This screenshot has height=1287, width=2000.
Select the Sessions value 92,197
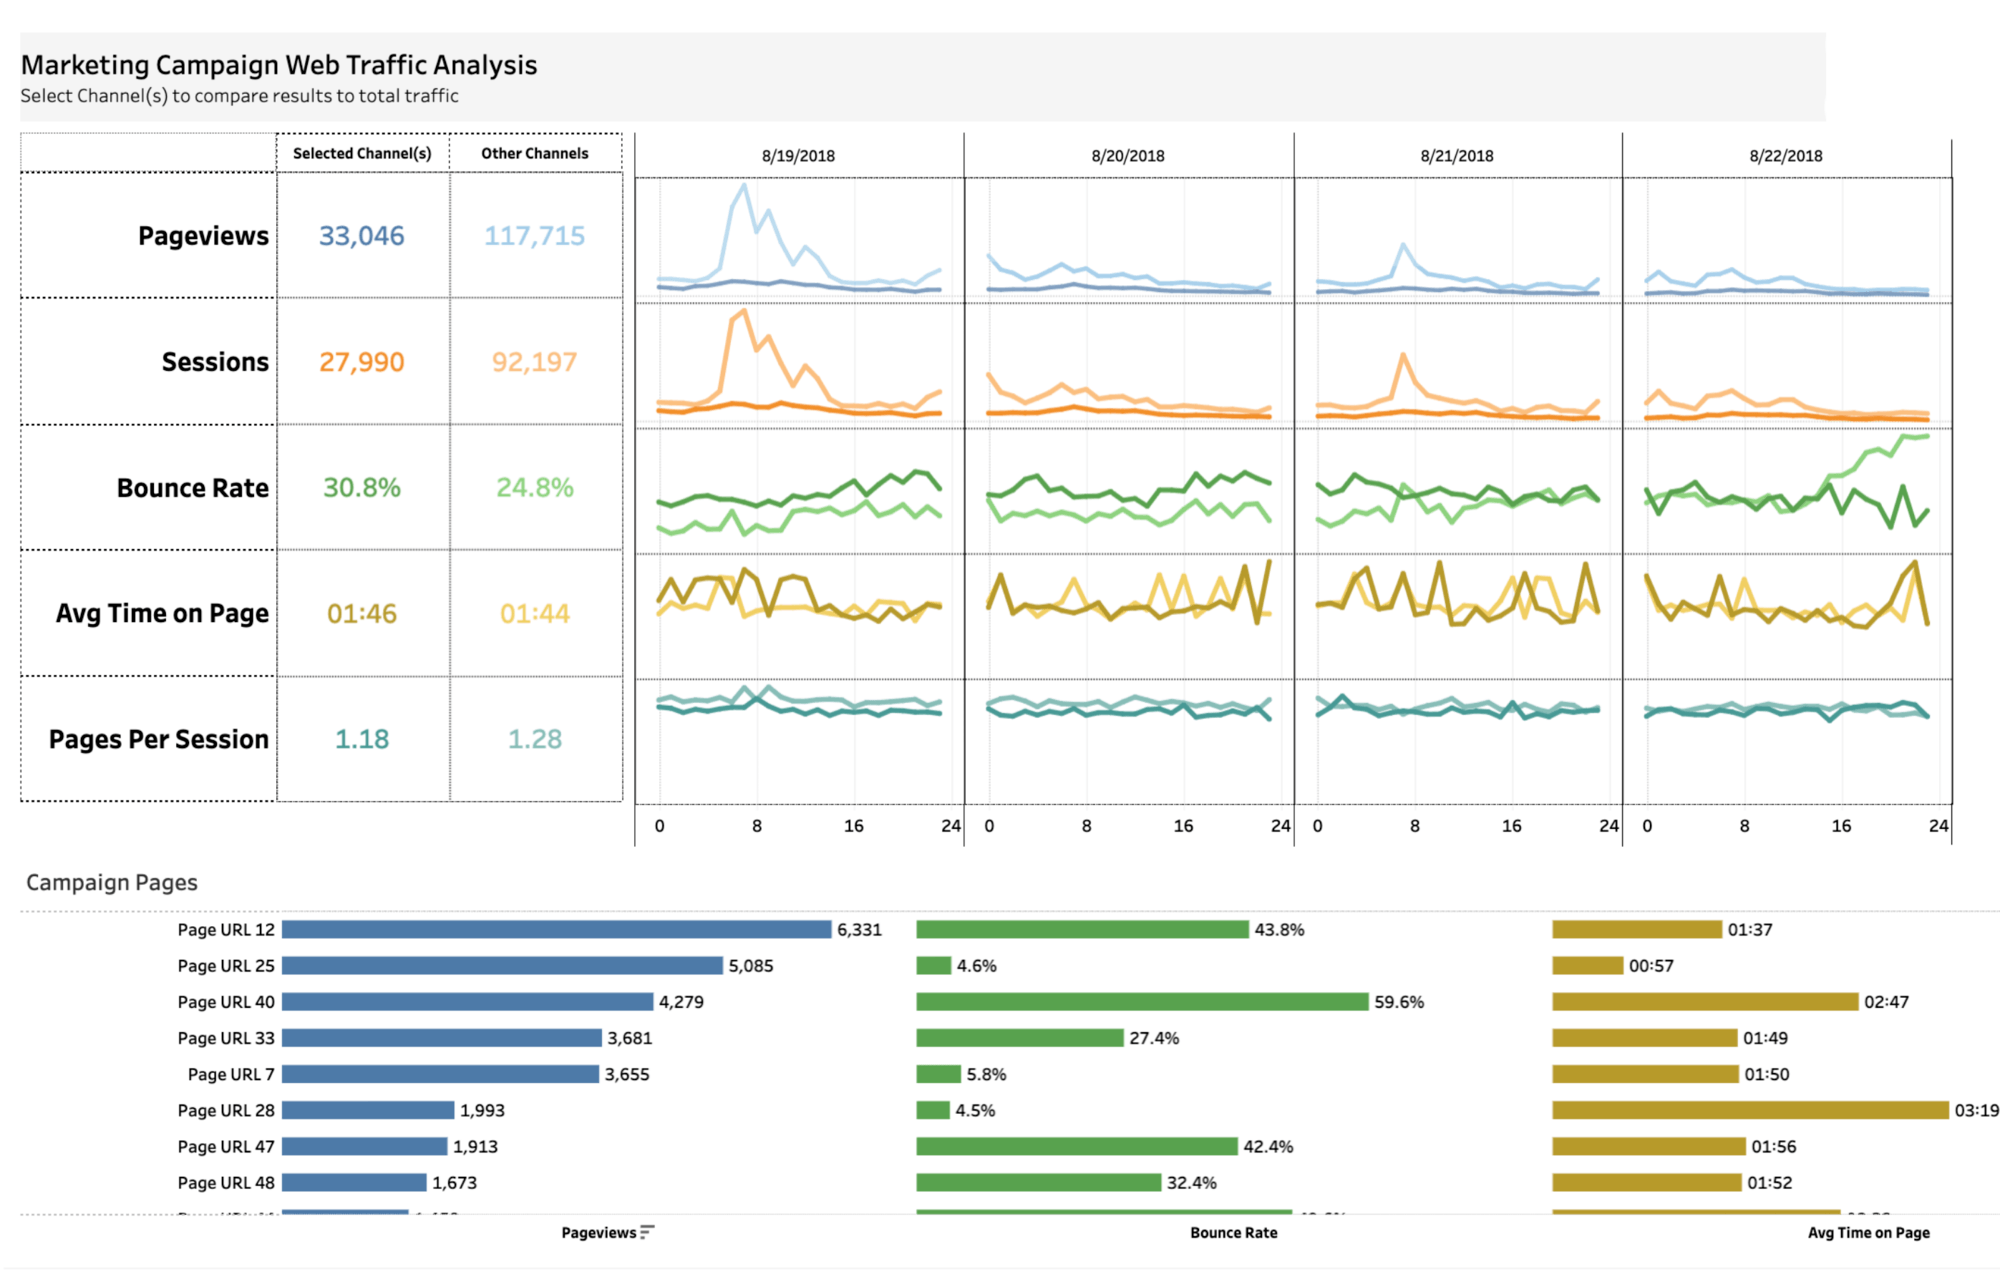(x=534, y=362)
